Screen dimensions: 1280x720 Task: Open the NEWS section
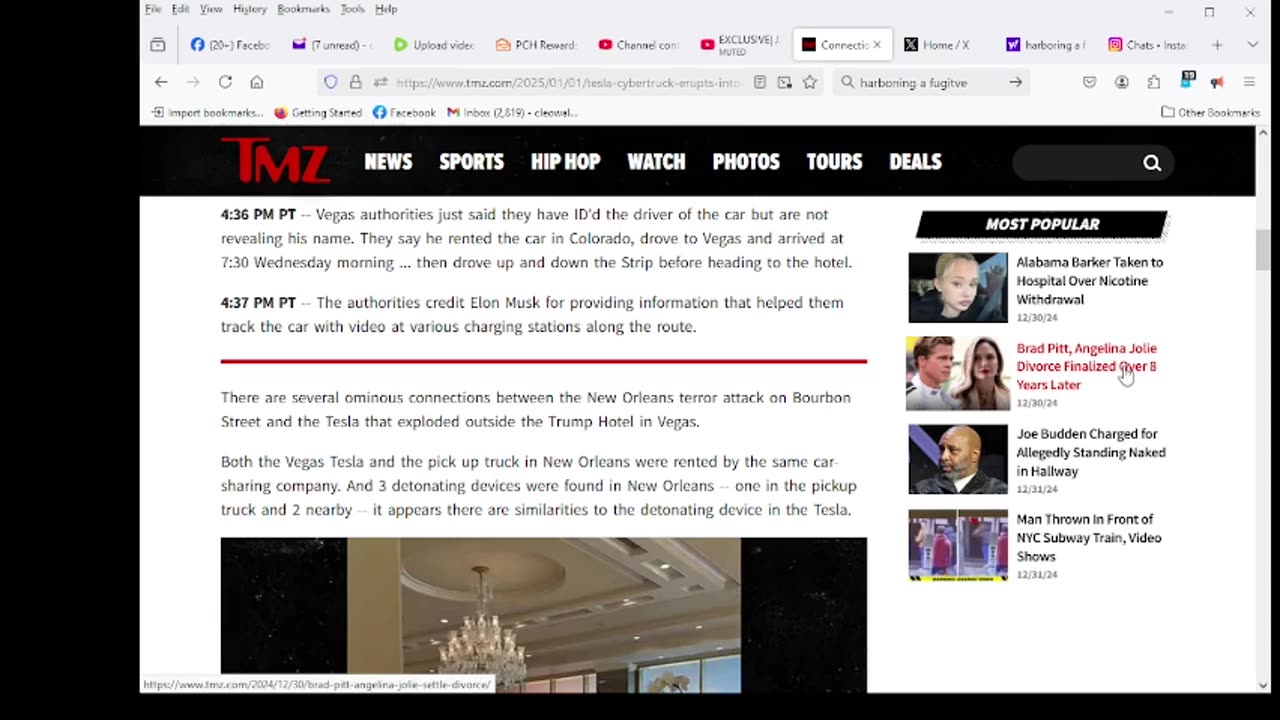tap(388, 162)
